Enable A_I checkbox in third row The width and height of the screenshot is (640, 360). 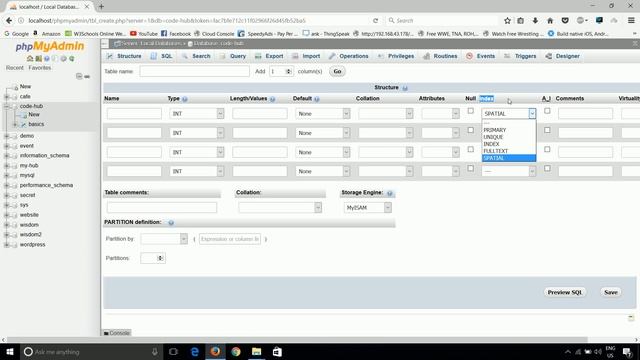click(547, 149)
